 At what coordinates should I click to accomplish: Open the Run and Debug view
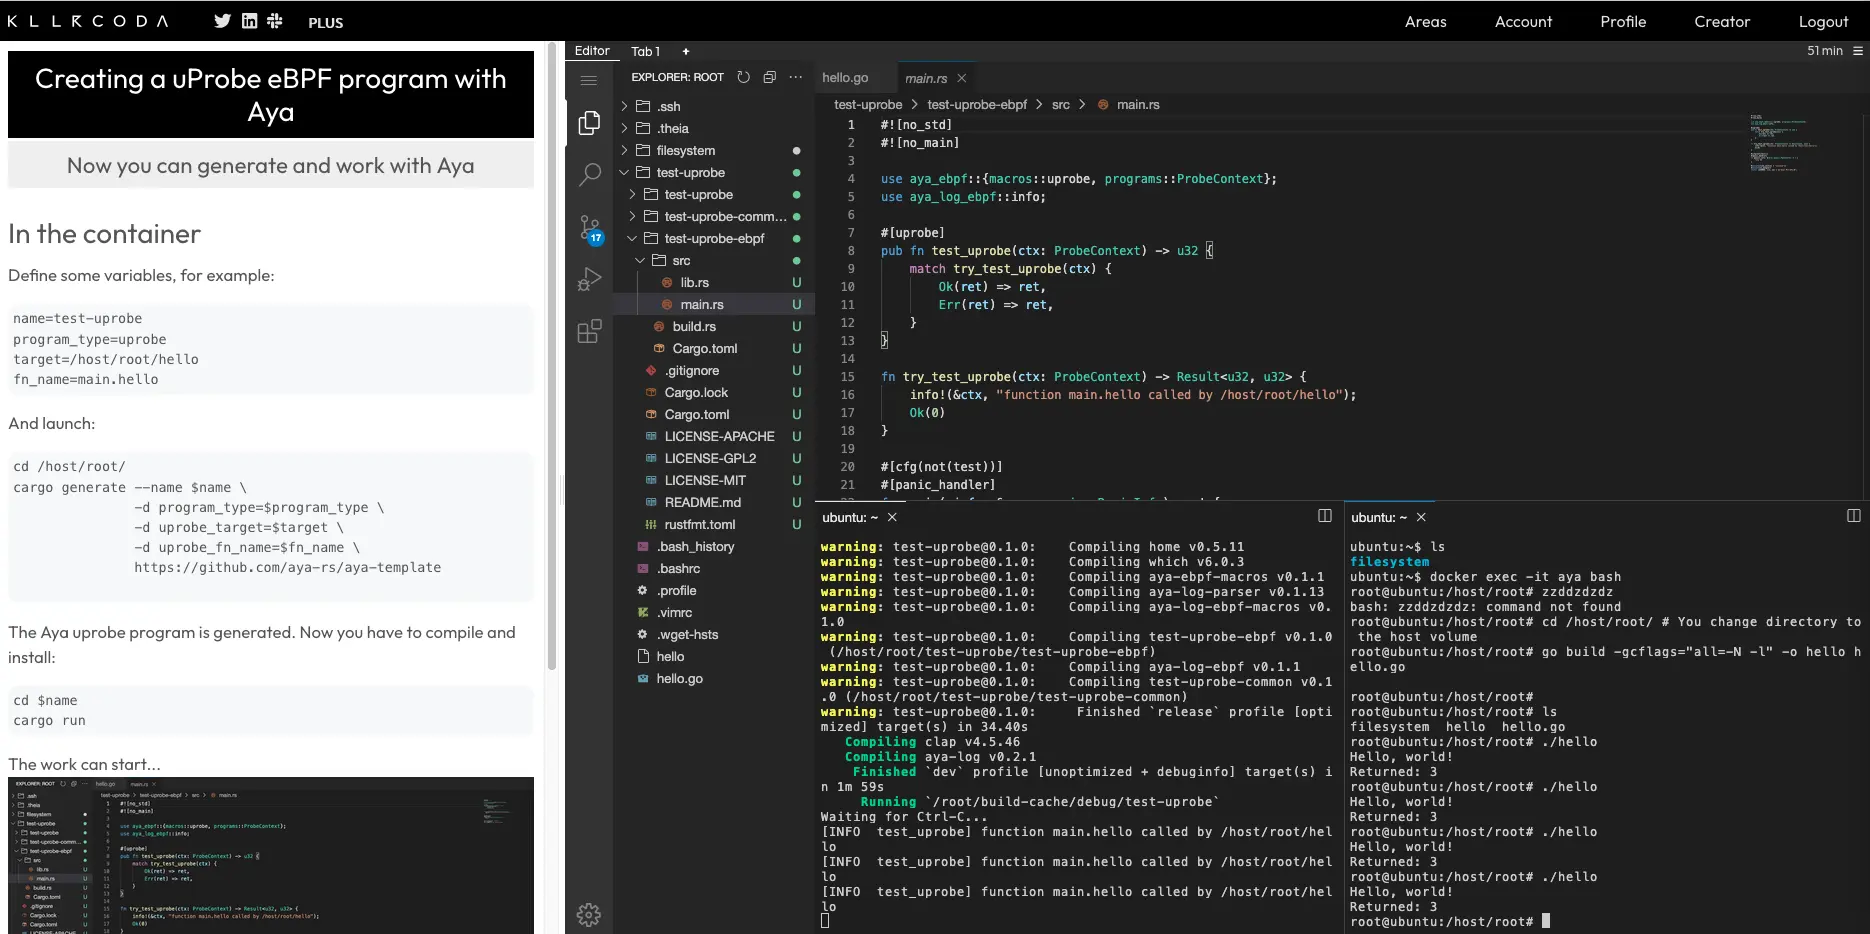589,279
